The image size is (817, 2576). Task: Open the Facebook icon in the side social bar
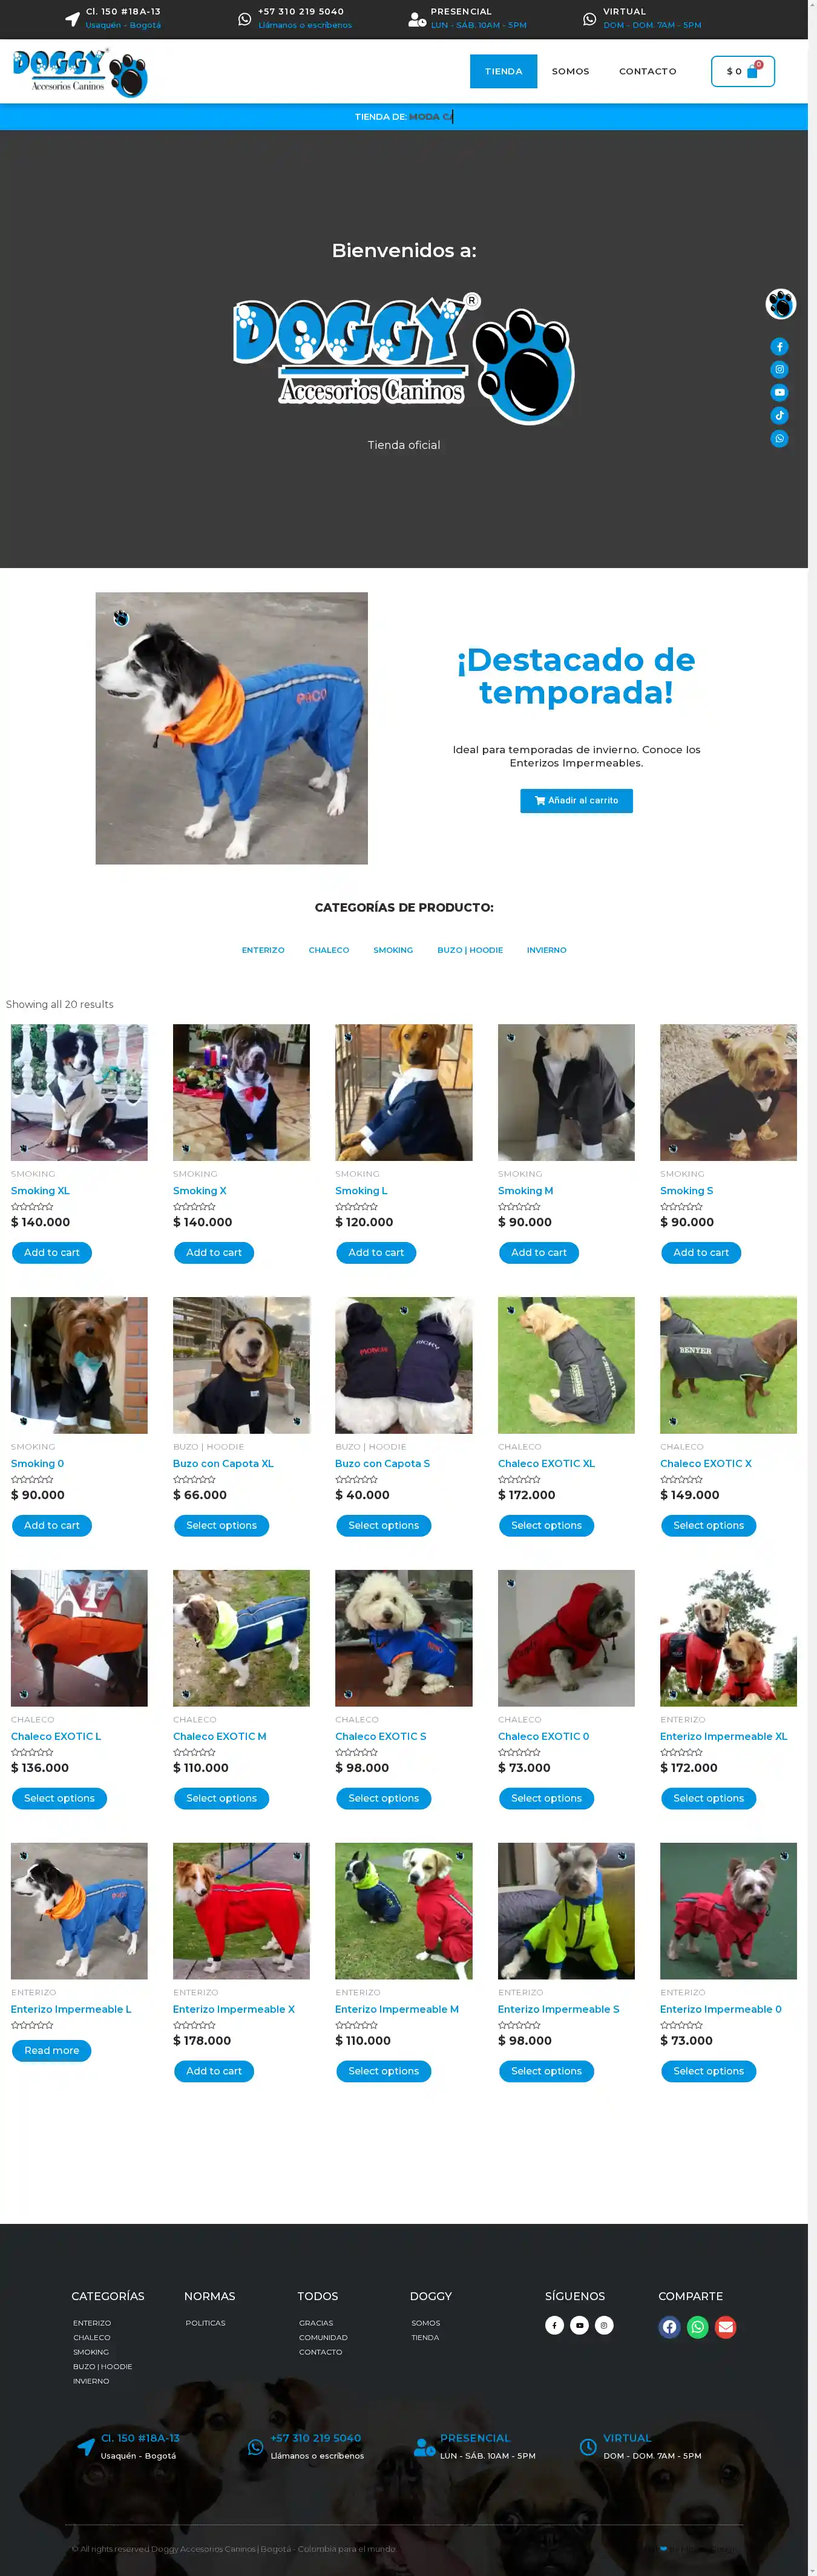coord(779,347)
